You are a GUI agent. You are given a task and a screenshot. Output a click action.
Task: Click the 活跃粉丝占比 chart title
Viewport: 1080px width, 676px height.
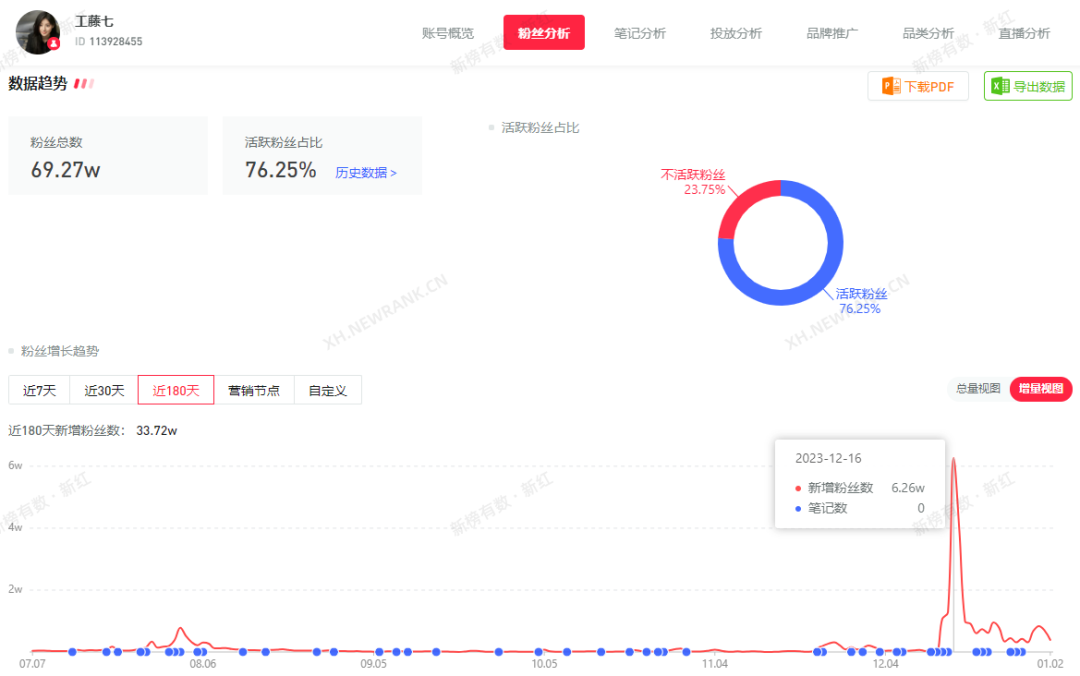point(540,127)
